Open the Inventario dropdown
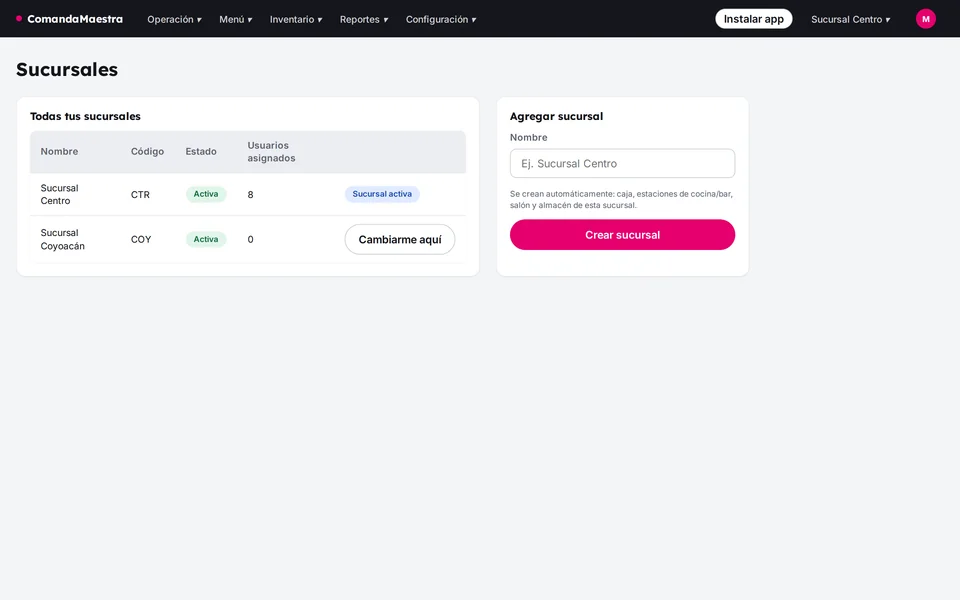This screenshot has width=960, height=600. click(x=296, y=19)
